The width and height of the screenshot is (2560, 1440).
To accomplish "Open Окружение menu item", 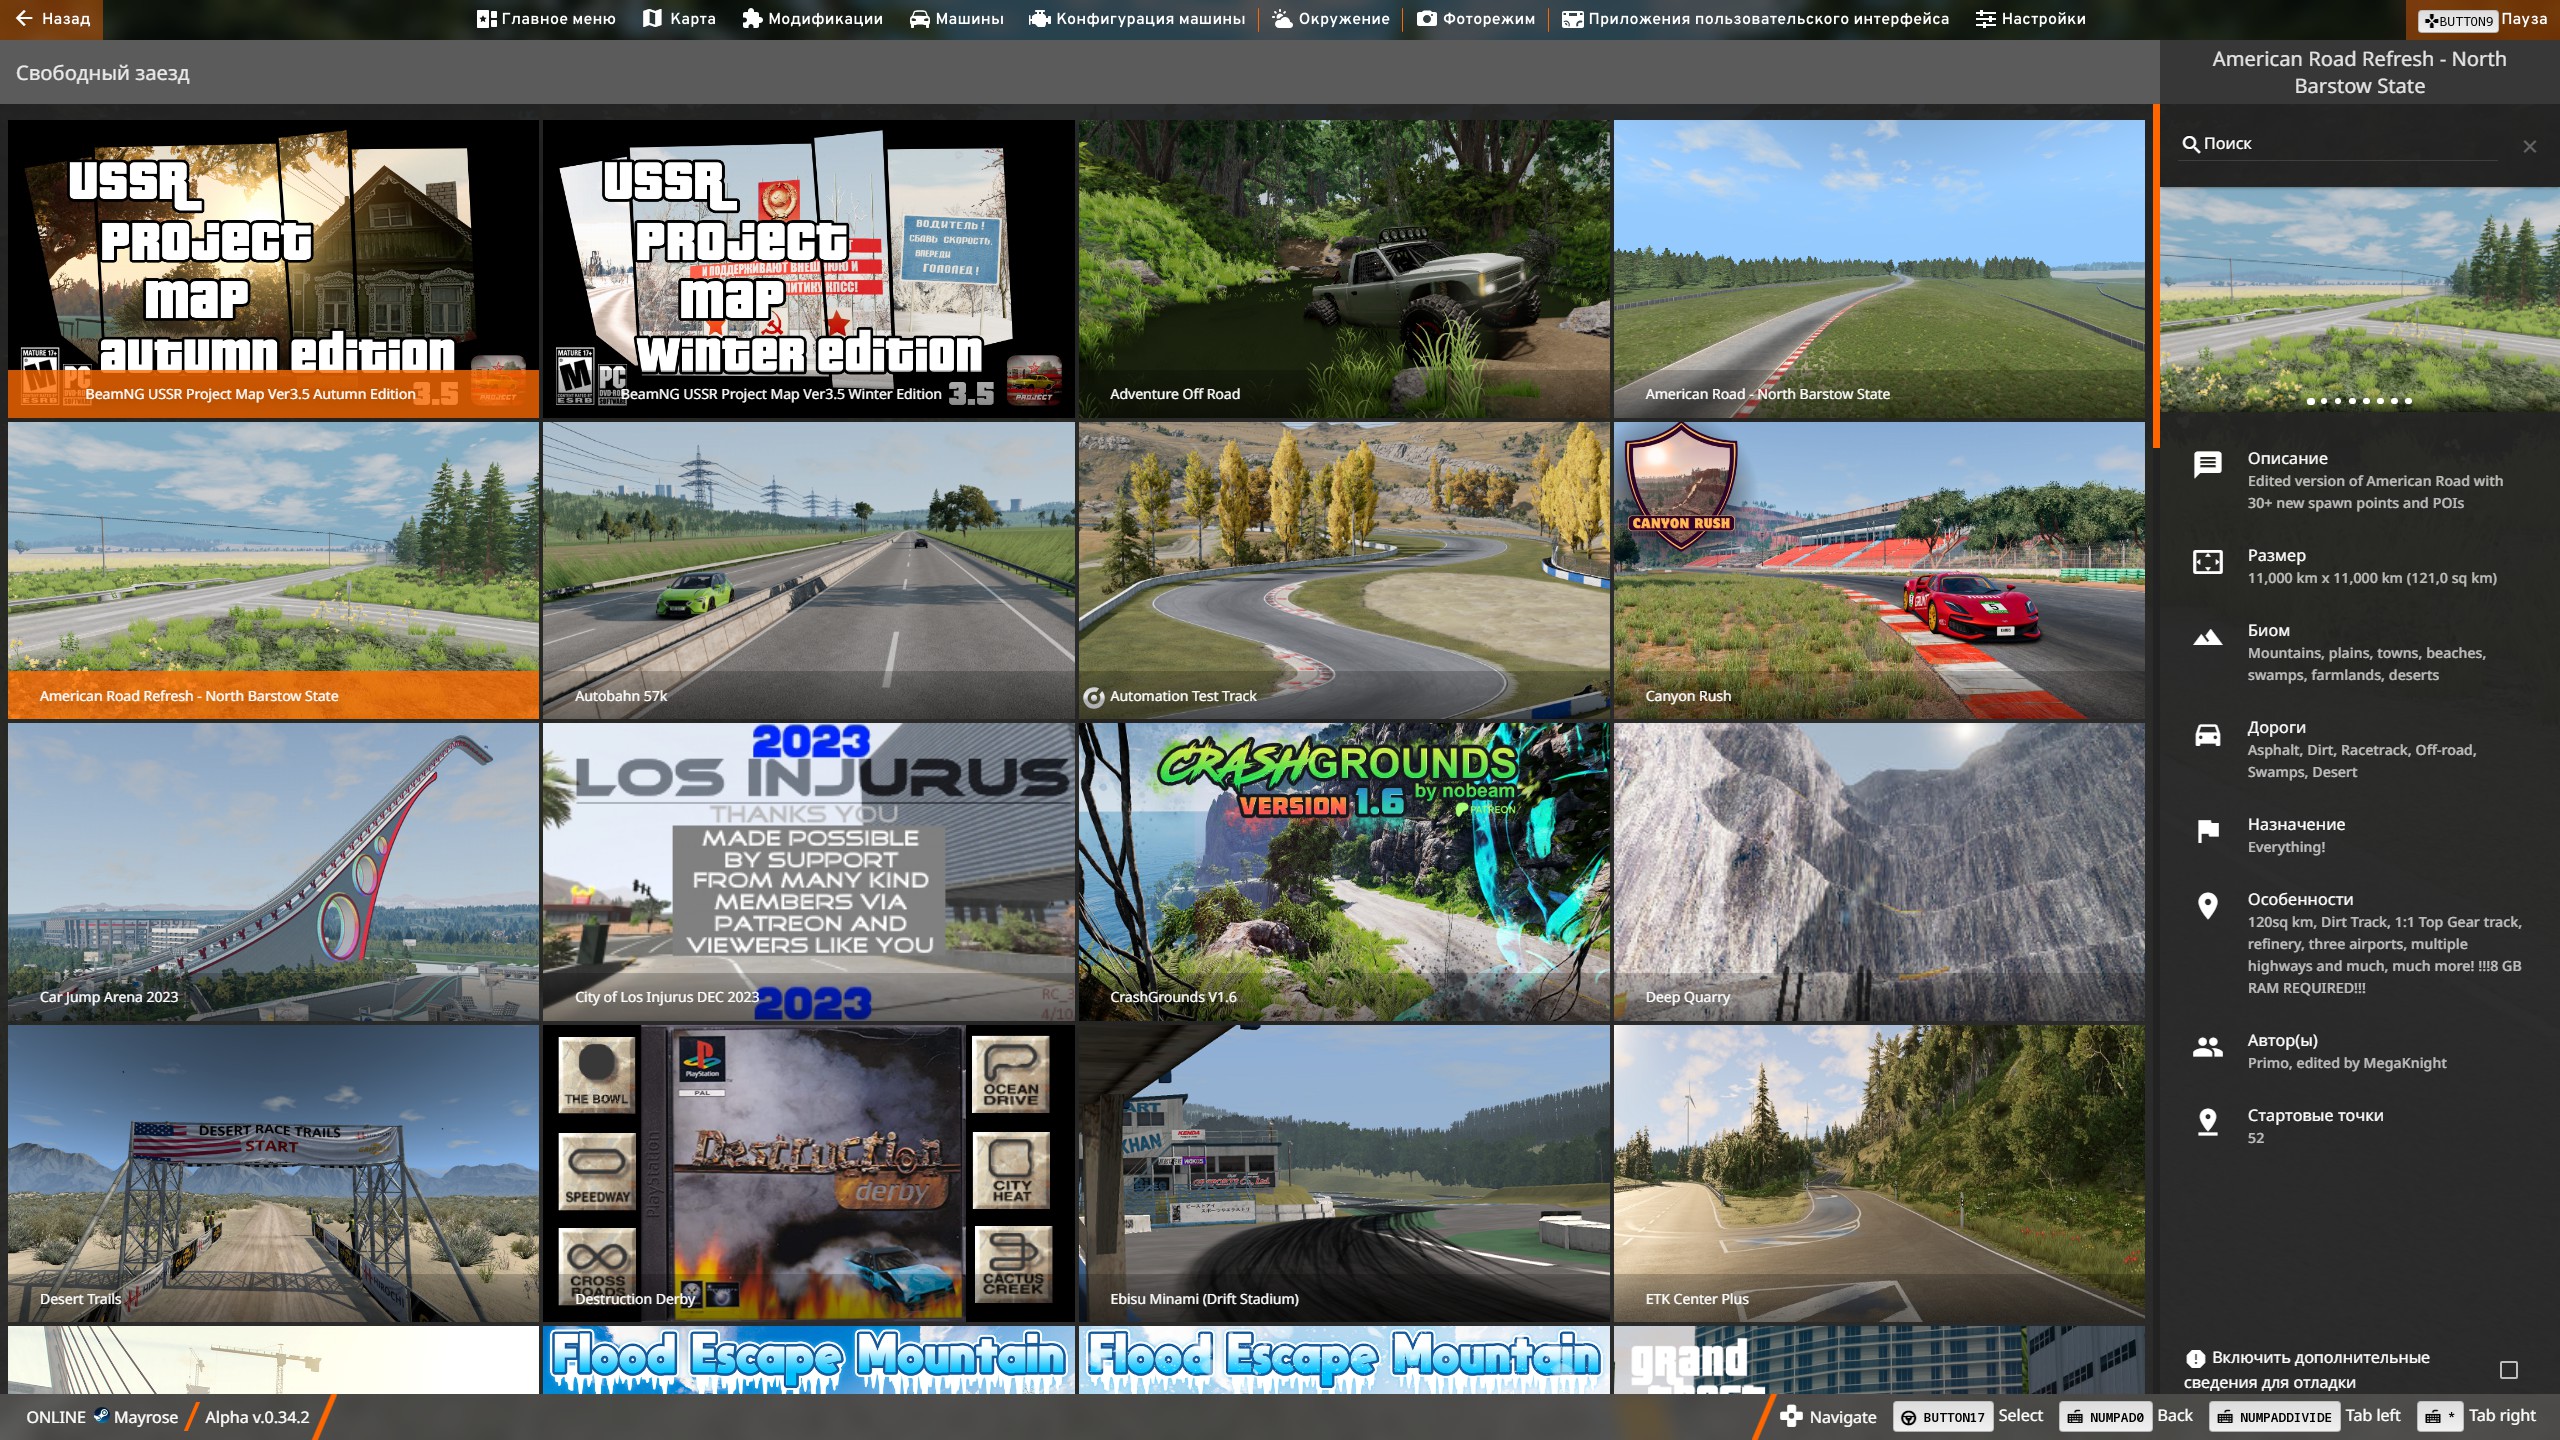I will coord(1331,19).
